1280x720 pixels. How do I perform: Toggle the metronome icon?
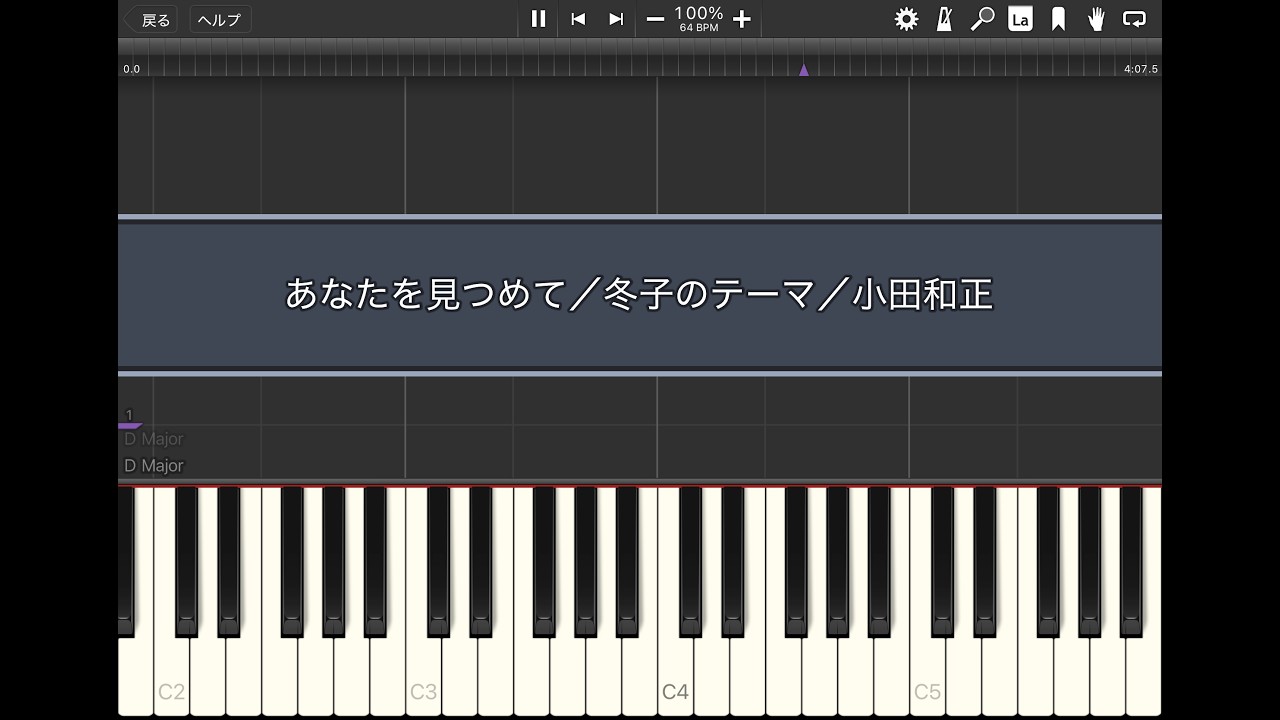pyautogui.click(x=944, y=19)
